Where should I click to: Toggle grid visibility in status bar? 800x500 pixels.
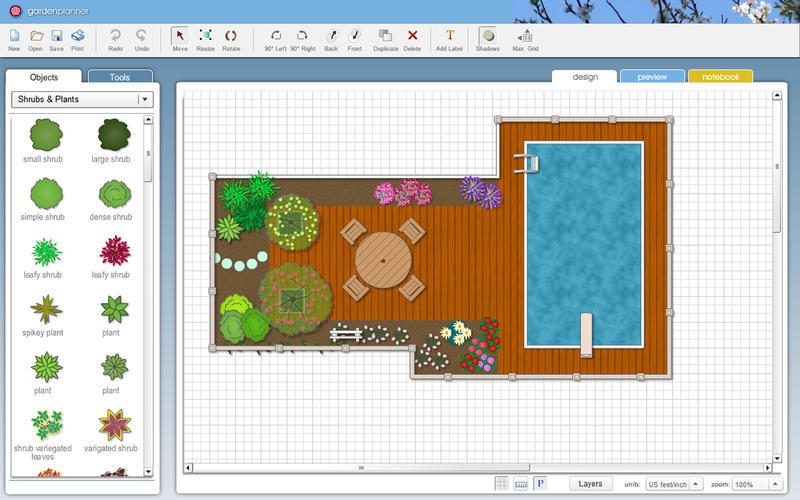tap(502, 484)
